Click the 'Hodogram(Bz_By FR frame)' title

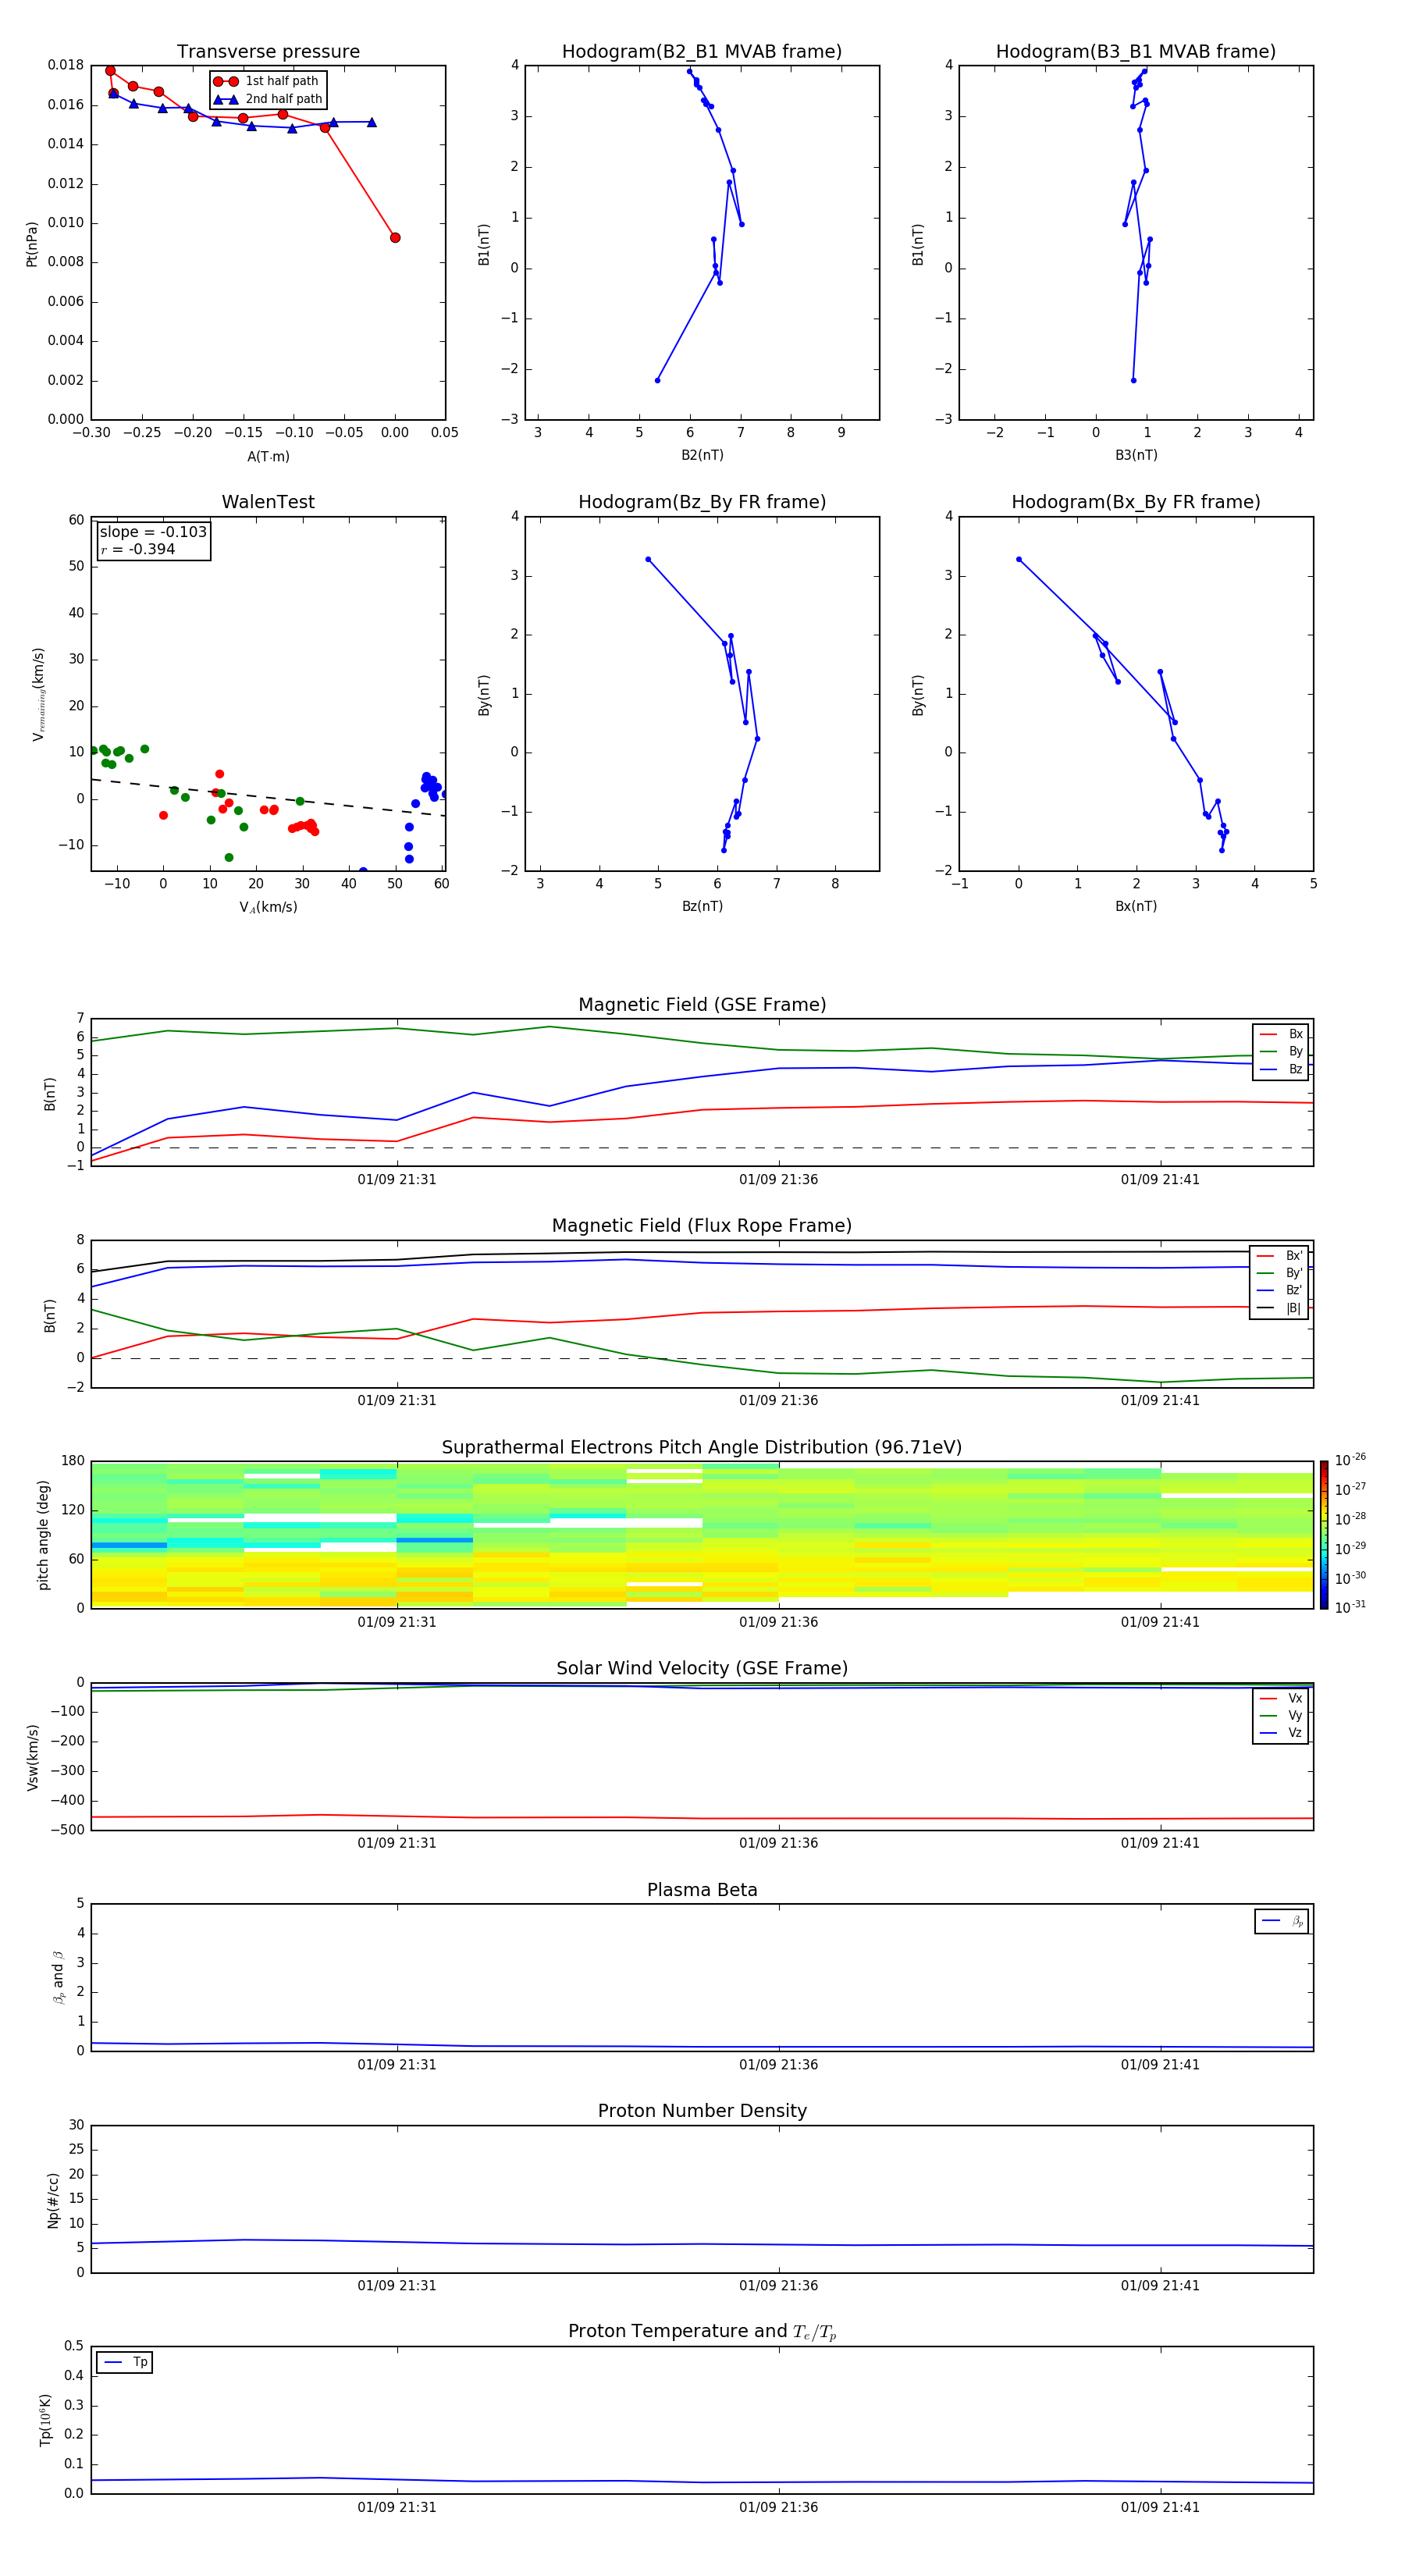pos(702,502)
